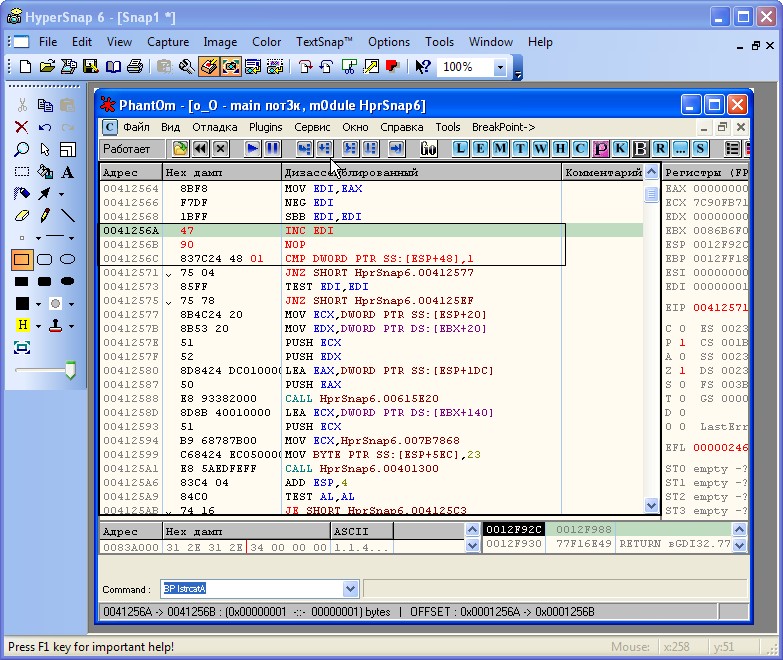Click the black foreground color swatch
Viewport: 783px width, 660px height.
[x=22, y=303]
